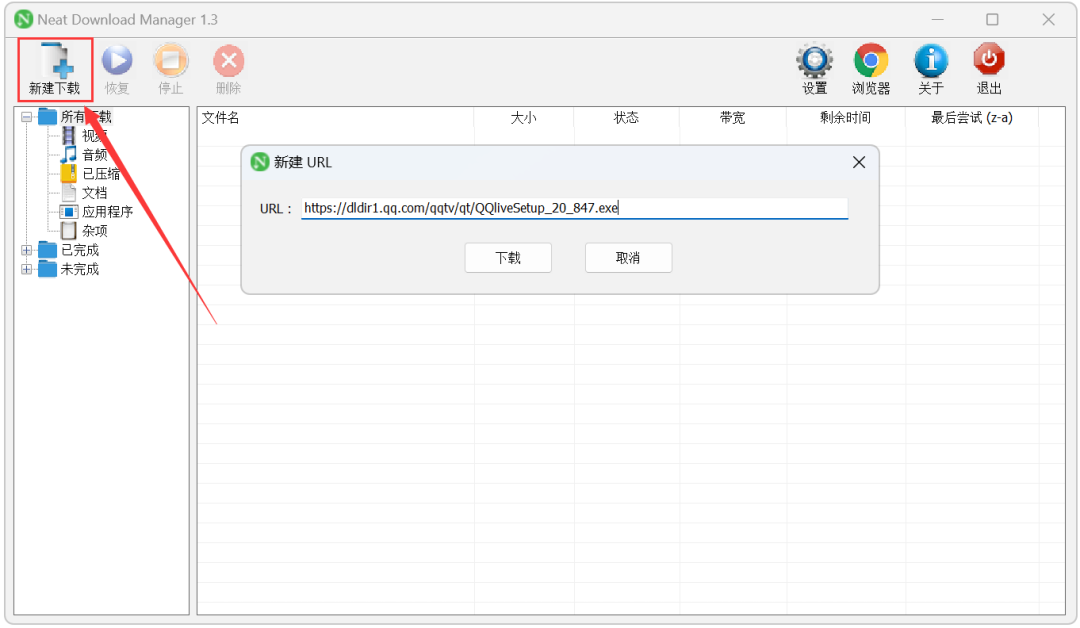Sort by 文件名 column header
This screenshot has height=628, width=1080.
(x=335, y=118)
